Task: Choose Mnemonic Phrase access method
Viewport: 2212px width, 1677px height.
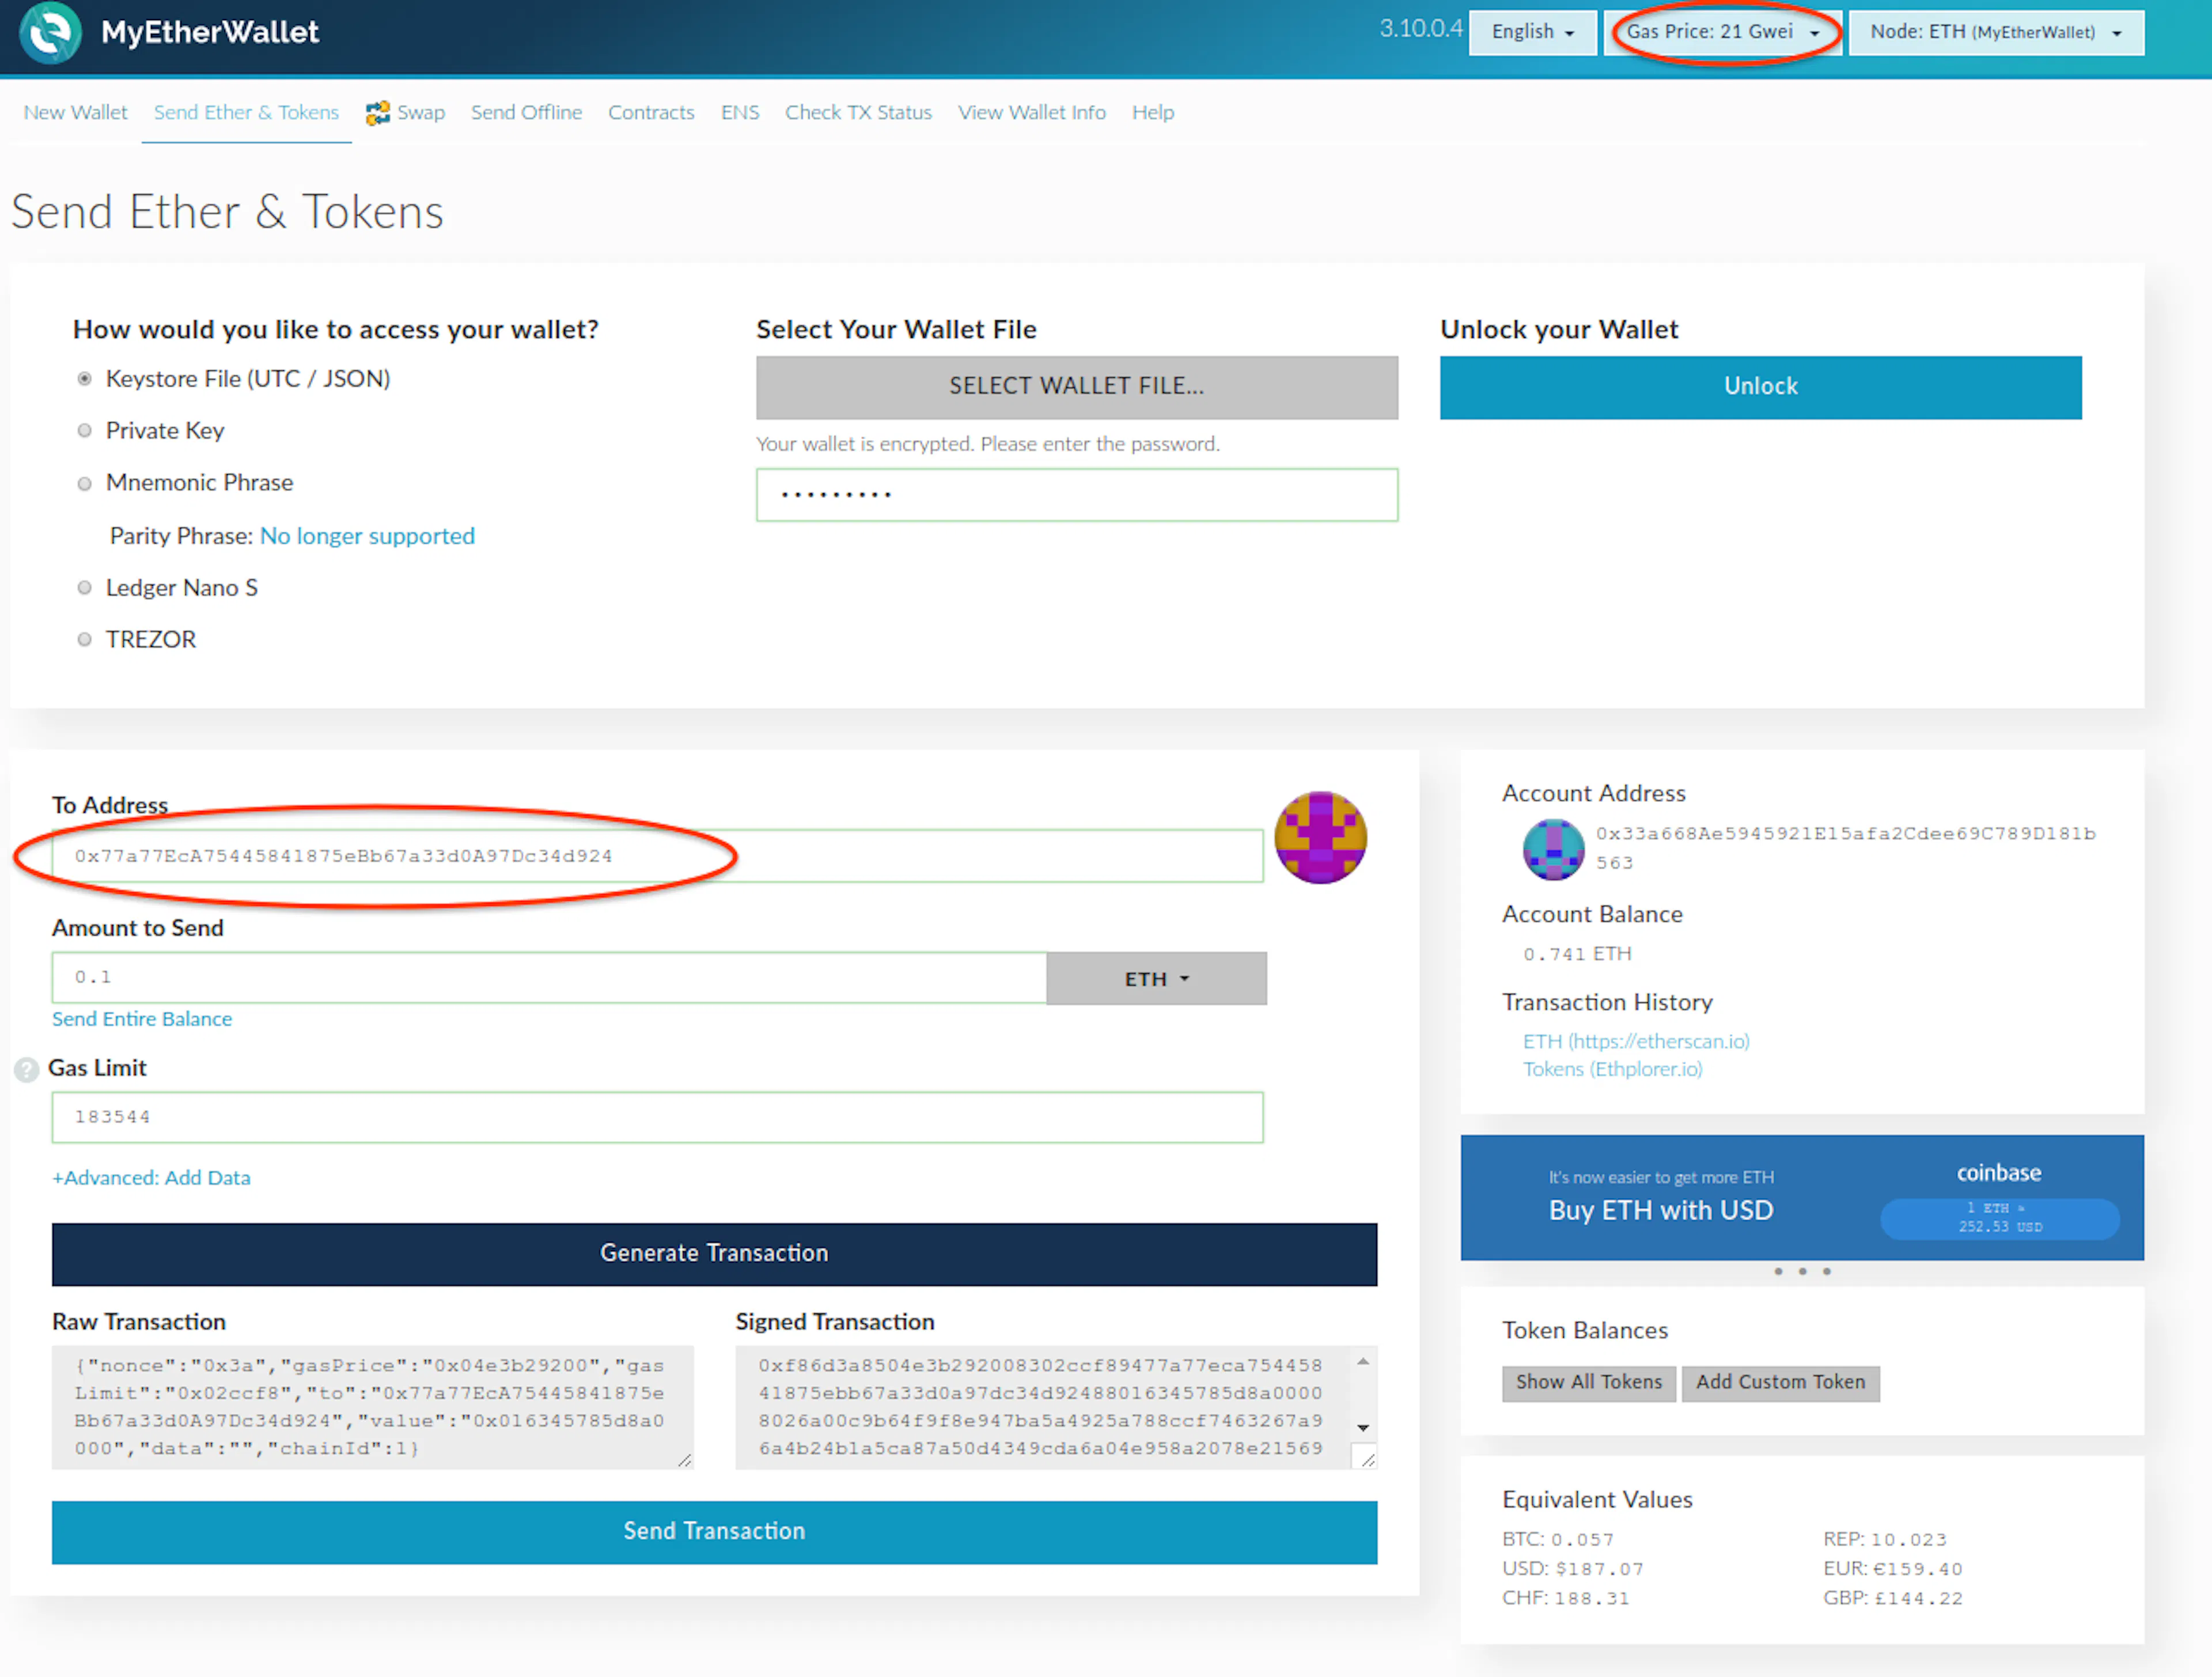Action: (85, 484)
